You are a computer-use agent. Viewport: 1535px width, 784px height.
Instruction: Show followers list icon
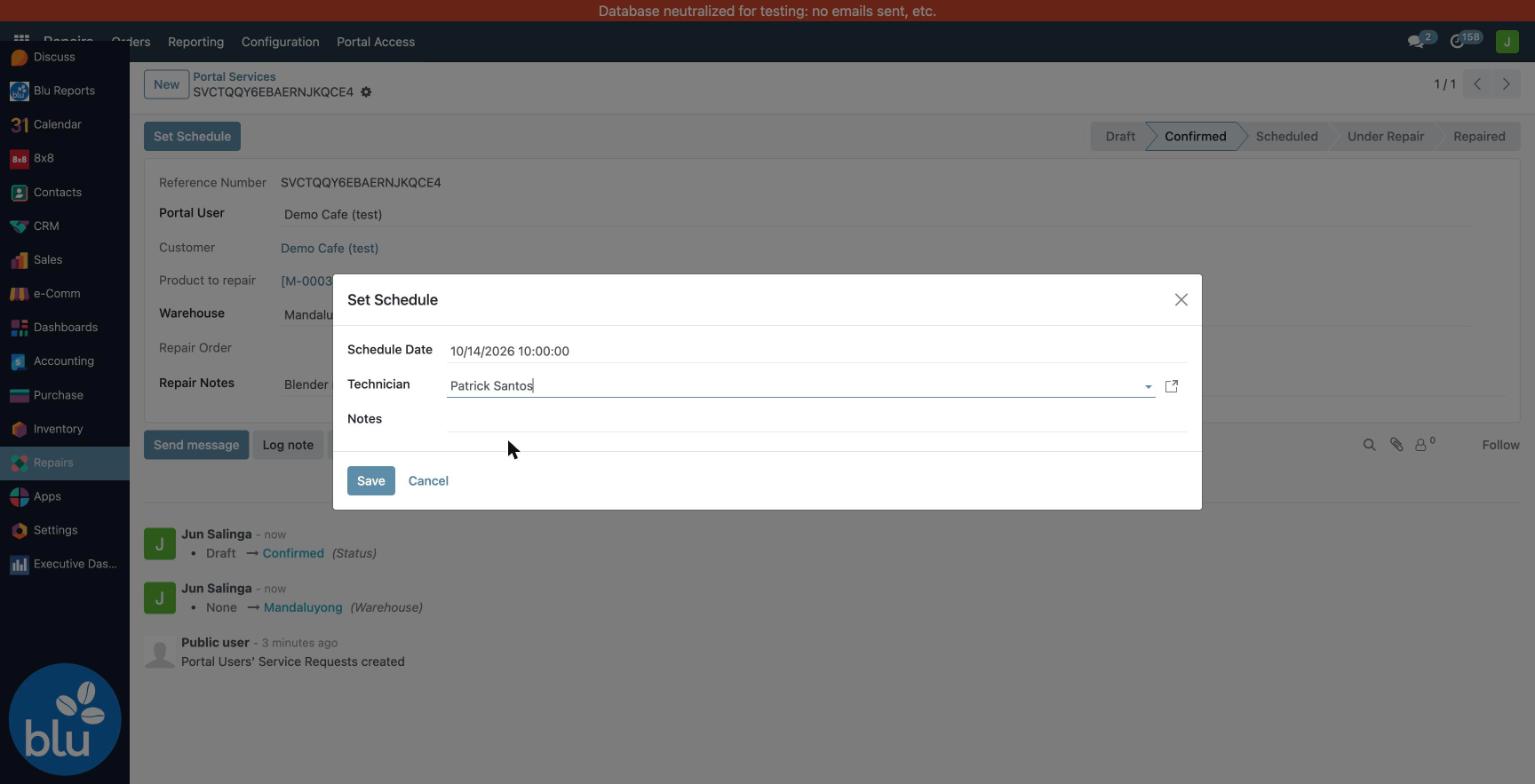click(x=1425, y=445)
